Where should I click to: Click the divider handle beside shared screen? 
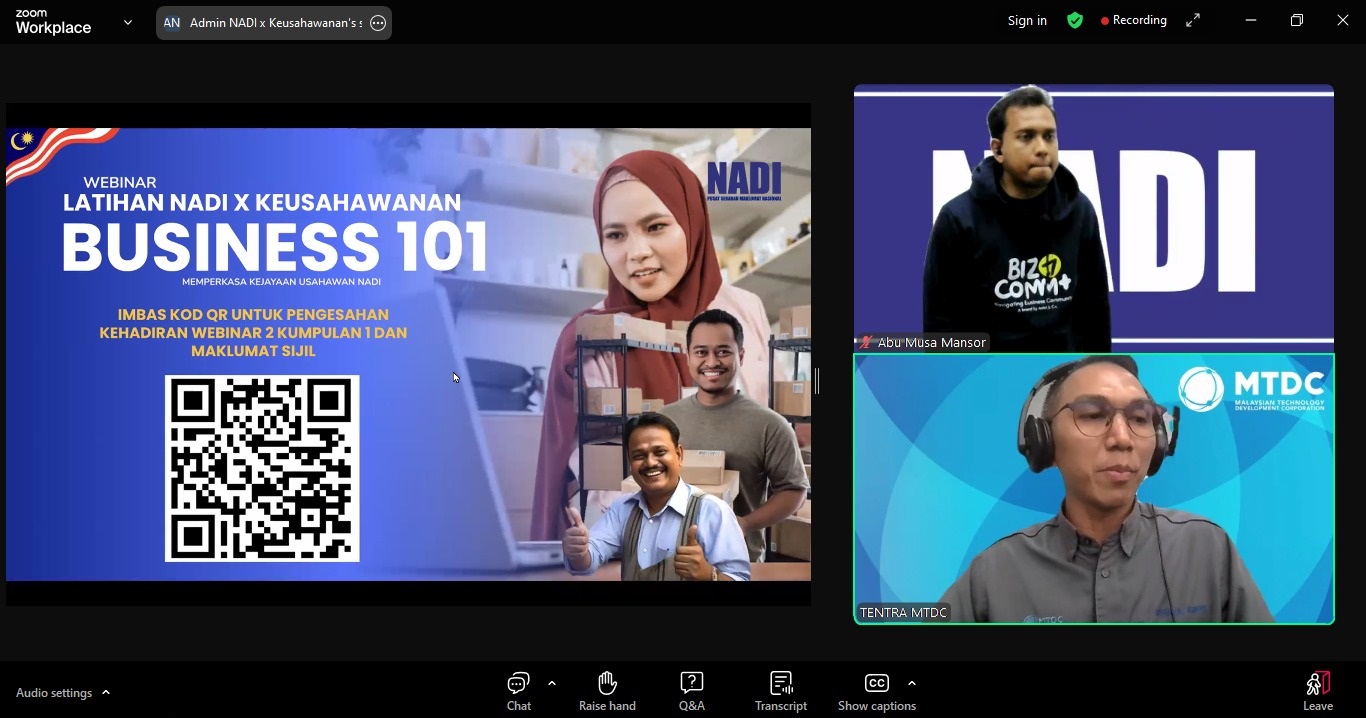tap(817, 381)
